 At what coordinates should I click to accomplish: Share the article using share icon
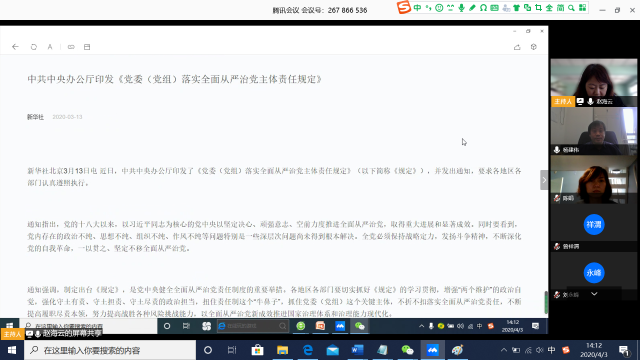(517, 47)
